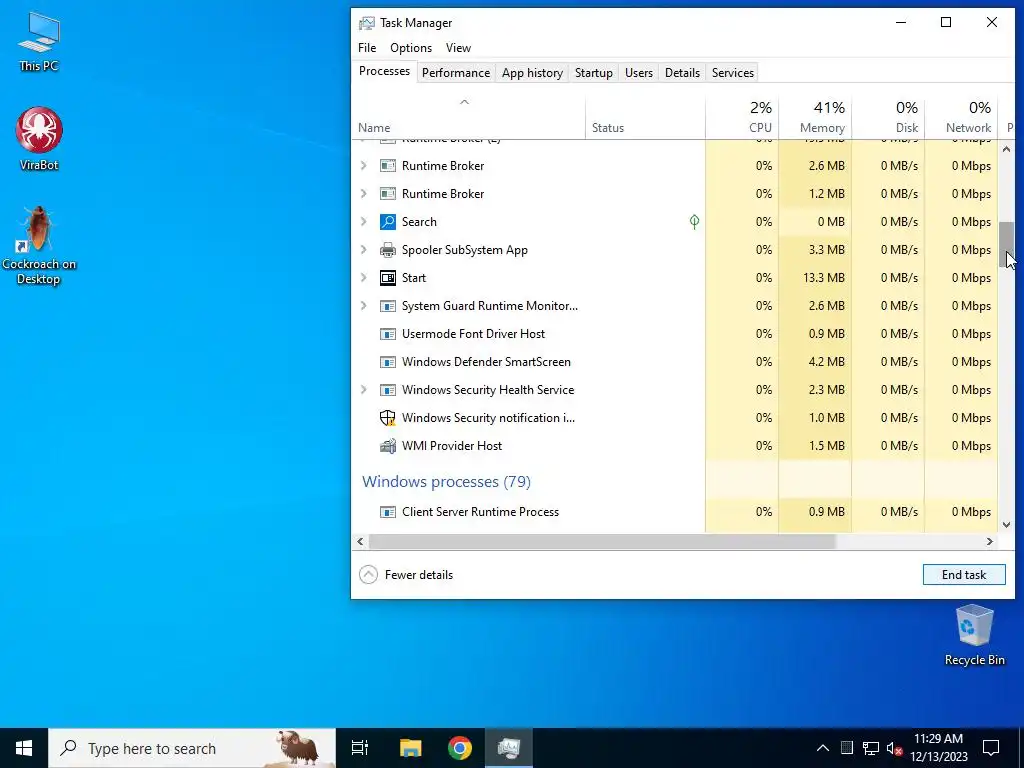This screenshot has height=768, width=1024.
Task: Launch Google Chrome from the taskbar
Action: coord(460,748)
